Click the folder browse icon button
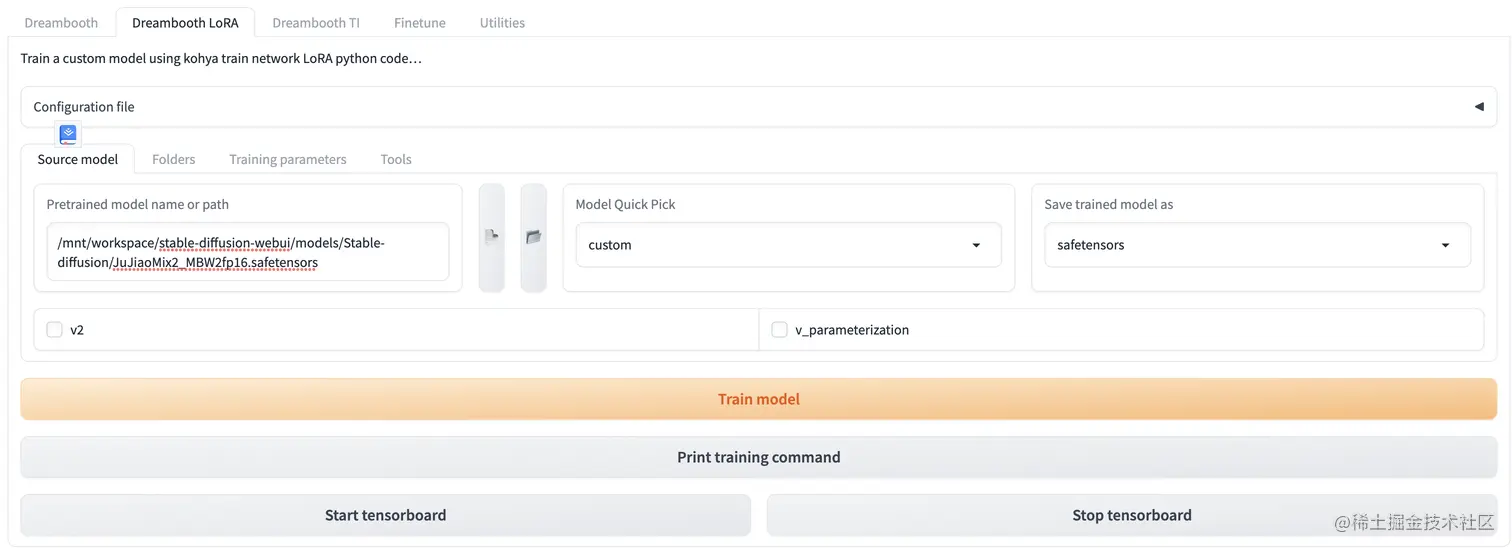The image size is (1512, 550). (x=534, y=237)
